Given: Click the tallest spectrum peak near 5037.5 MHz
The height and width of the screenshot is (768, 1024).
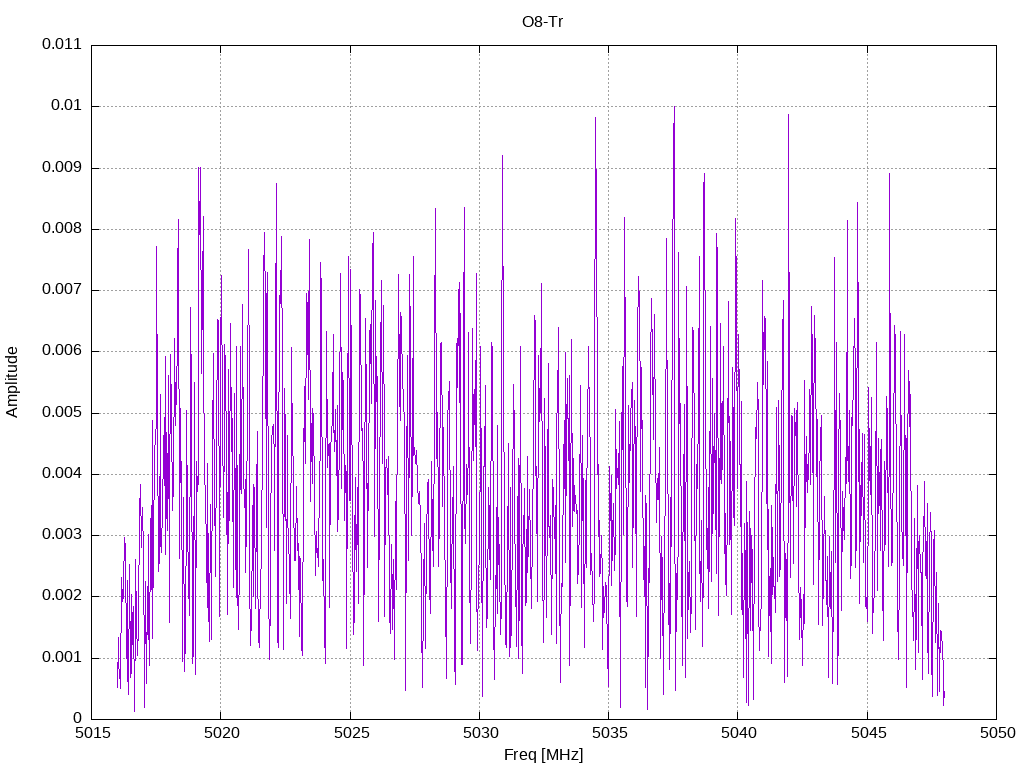Looking at the screenshot, I should coord(674,108).
